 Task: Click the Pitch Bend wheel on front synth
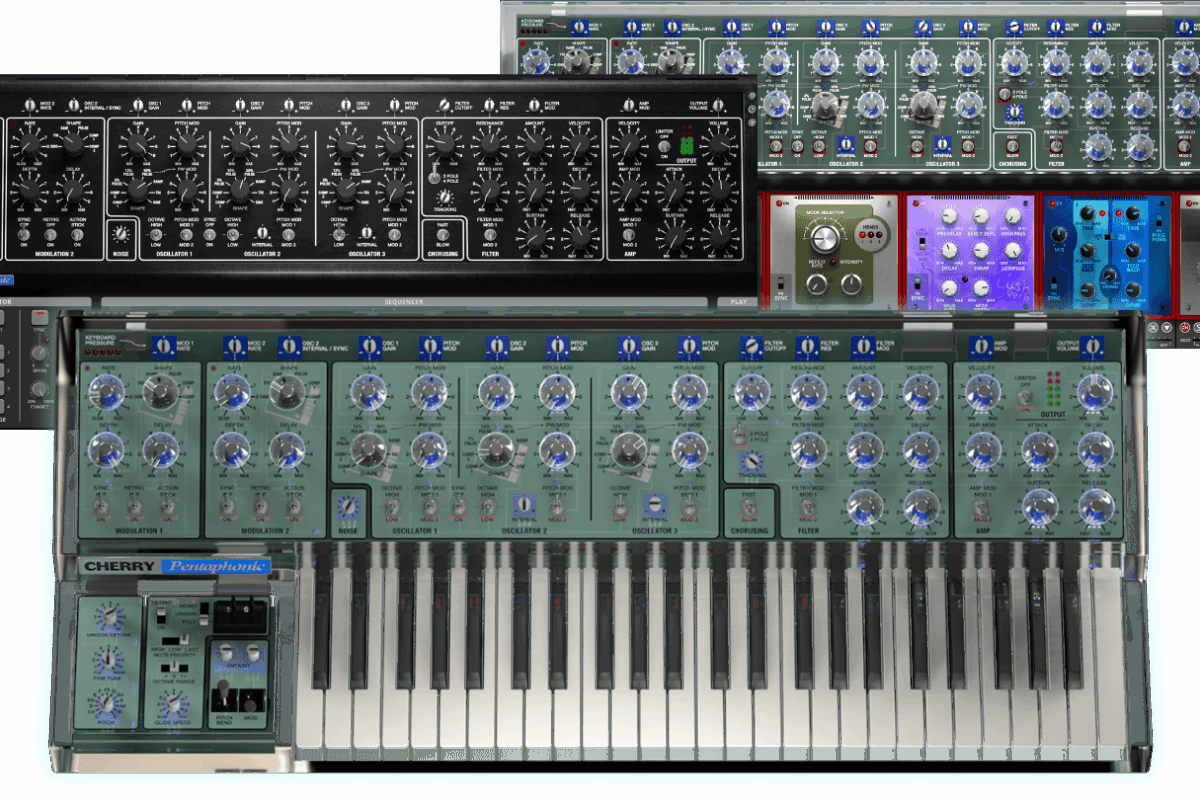click(225, 698)
